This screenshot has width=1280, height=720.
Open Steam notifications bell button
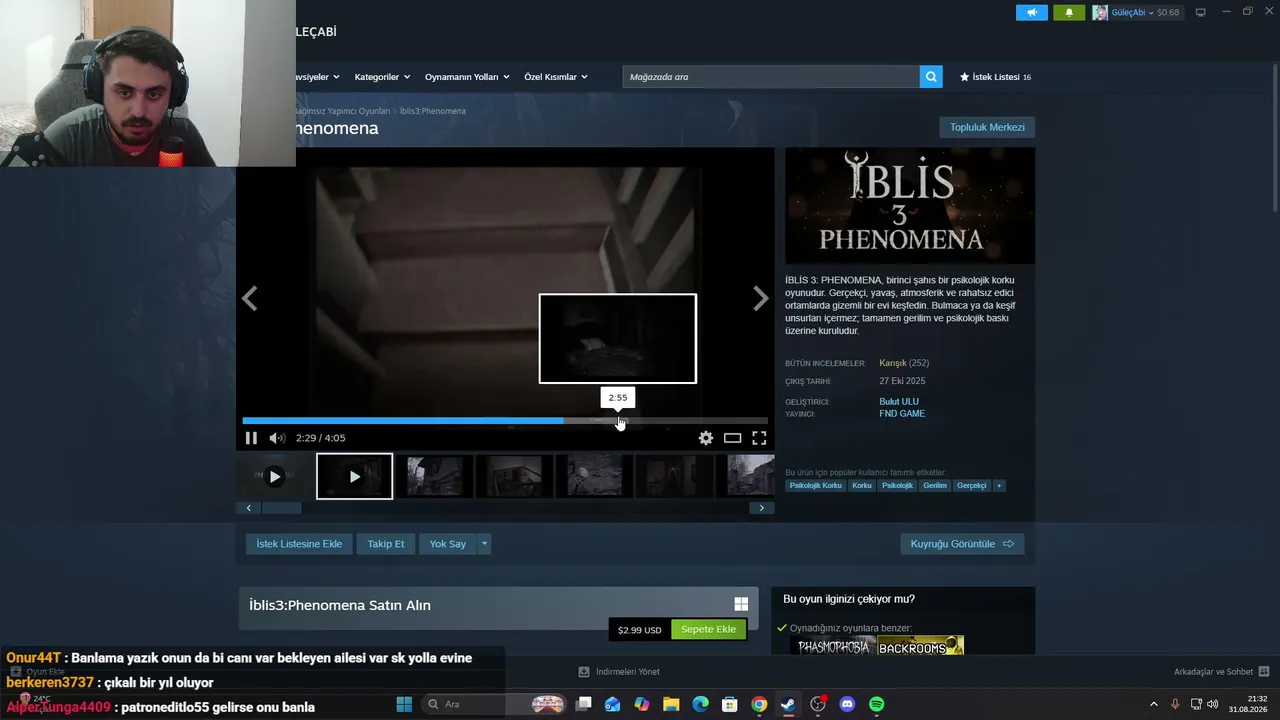[1069, 13]
